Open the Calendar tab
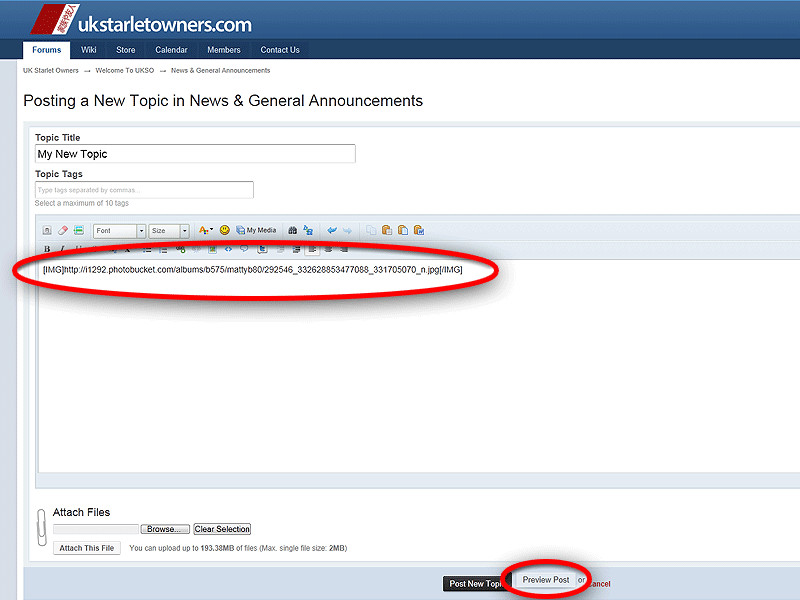Screen dimensions: 800x600 [x=171, y=50]
